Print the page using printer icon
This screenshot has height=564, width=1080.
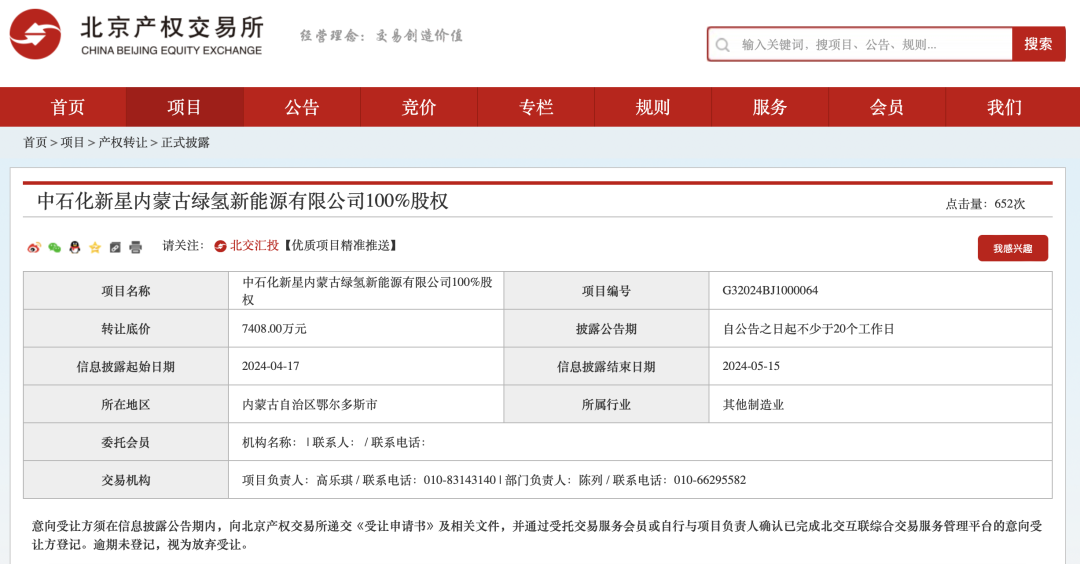coord(136,247)
